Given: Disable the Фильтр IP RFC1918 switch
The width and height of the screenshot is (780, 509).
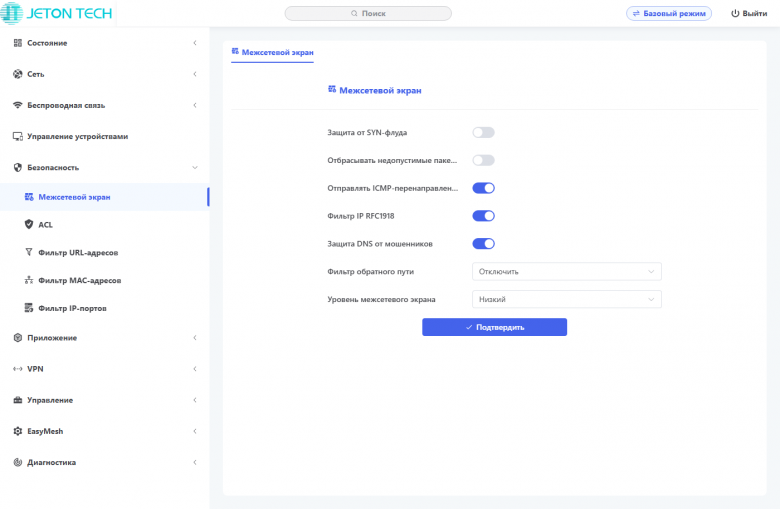Looking at the screenshot, I should [483, 215].
